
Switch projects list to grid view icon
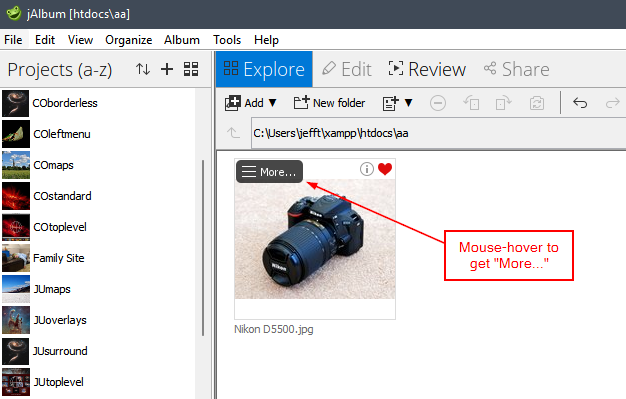pos(191,69)
